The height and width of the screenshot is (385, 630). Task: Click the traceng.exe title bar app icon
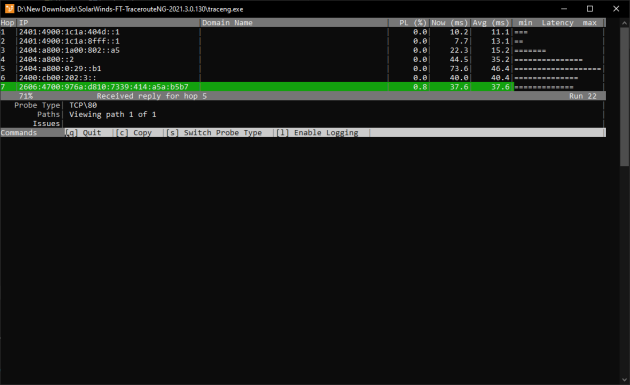pyautogui.click(x=9, y=8)
